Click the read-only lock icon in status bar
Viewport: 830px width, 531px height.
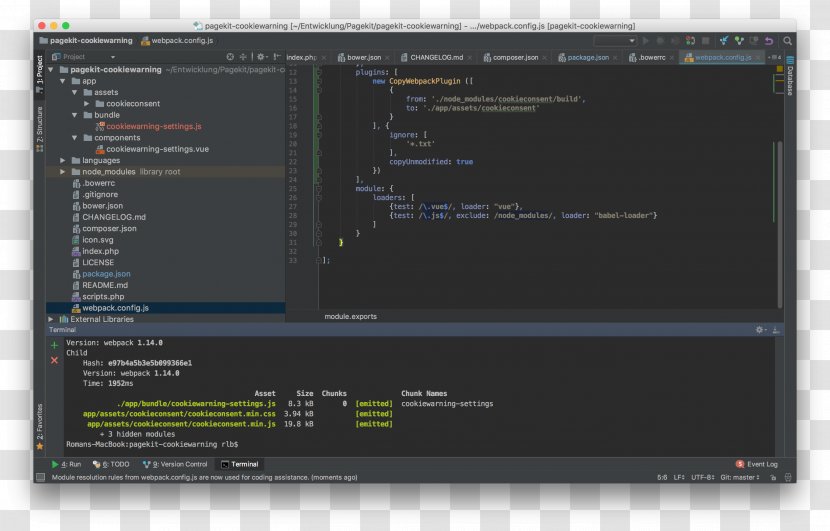[773, 478]
